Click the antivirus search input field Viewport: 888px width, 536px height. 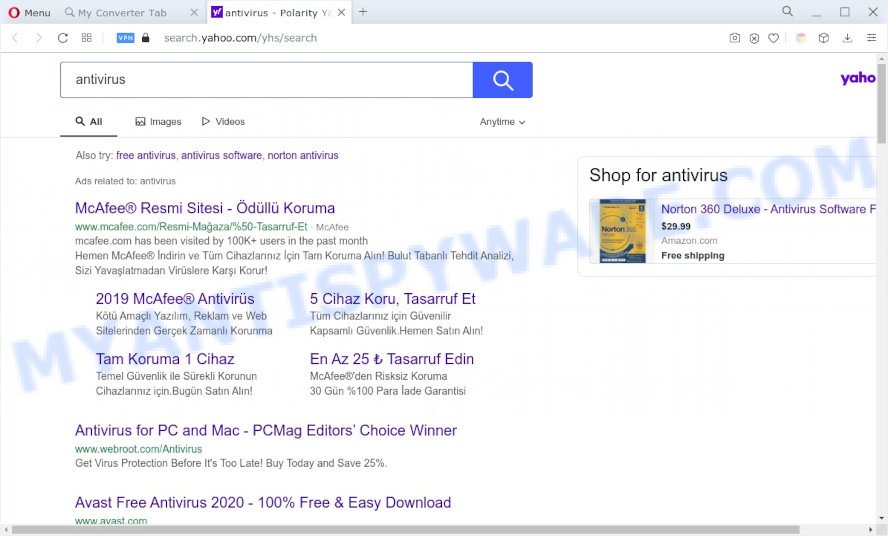[266, 80]
